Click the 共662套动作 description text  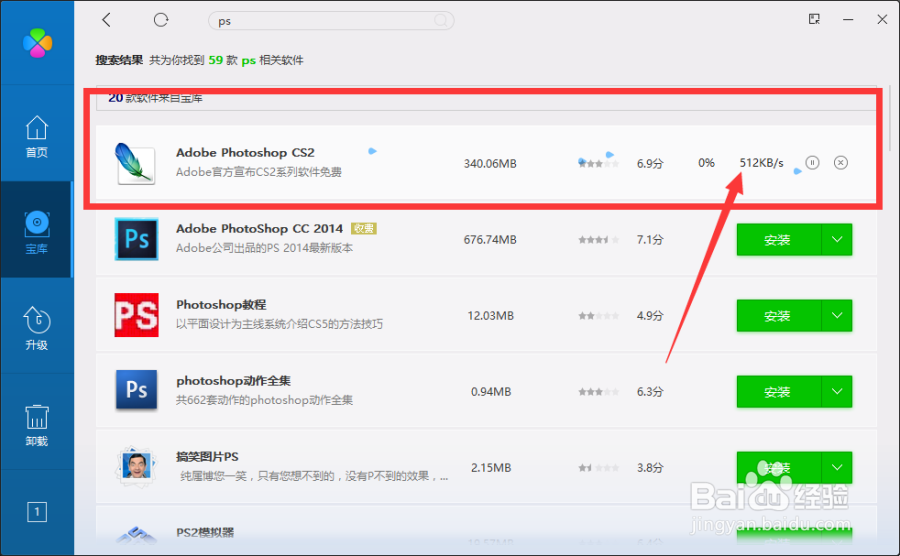264,400
